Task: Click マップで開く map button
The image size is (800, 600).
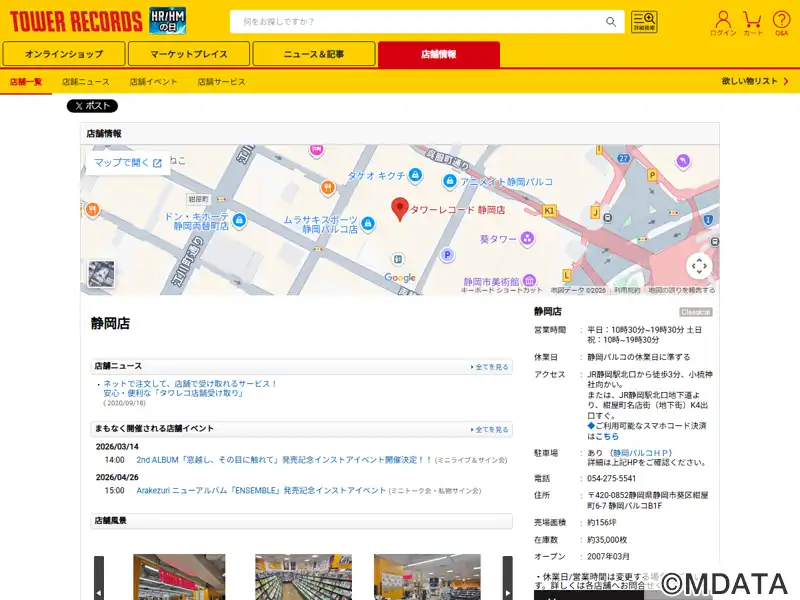Action: 128,163
